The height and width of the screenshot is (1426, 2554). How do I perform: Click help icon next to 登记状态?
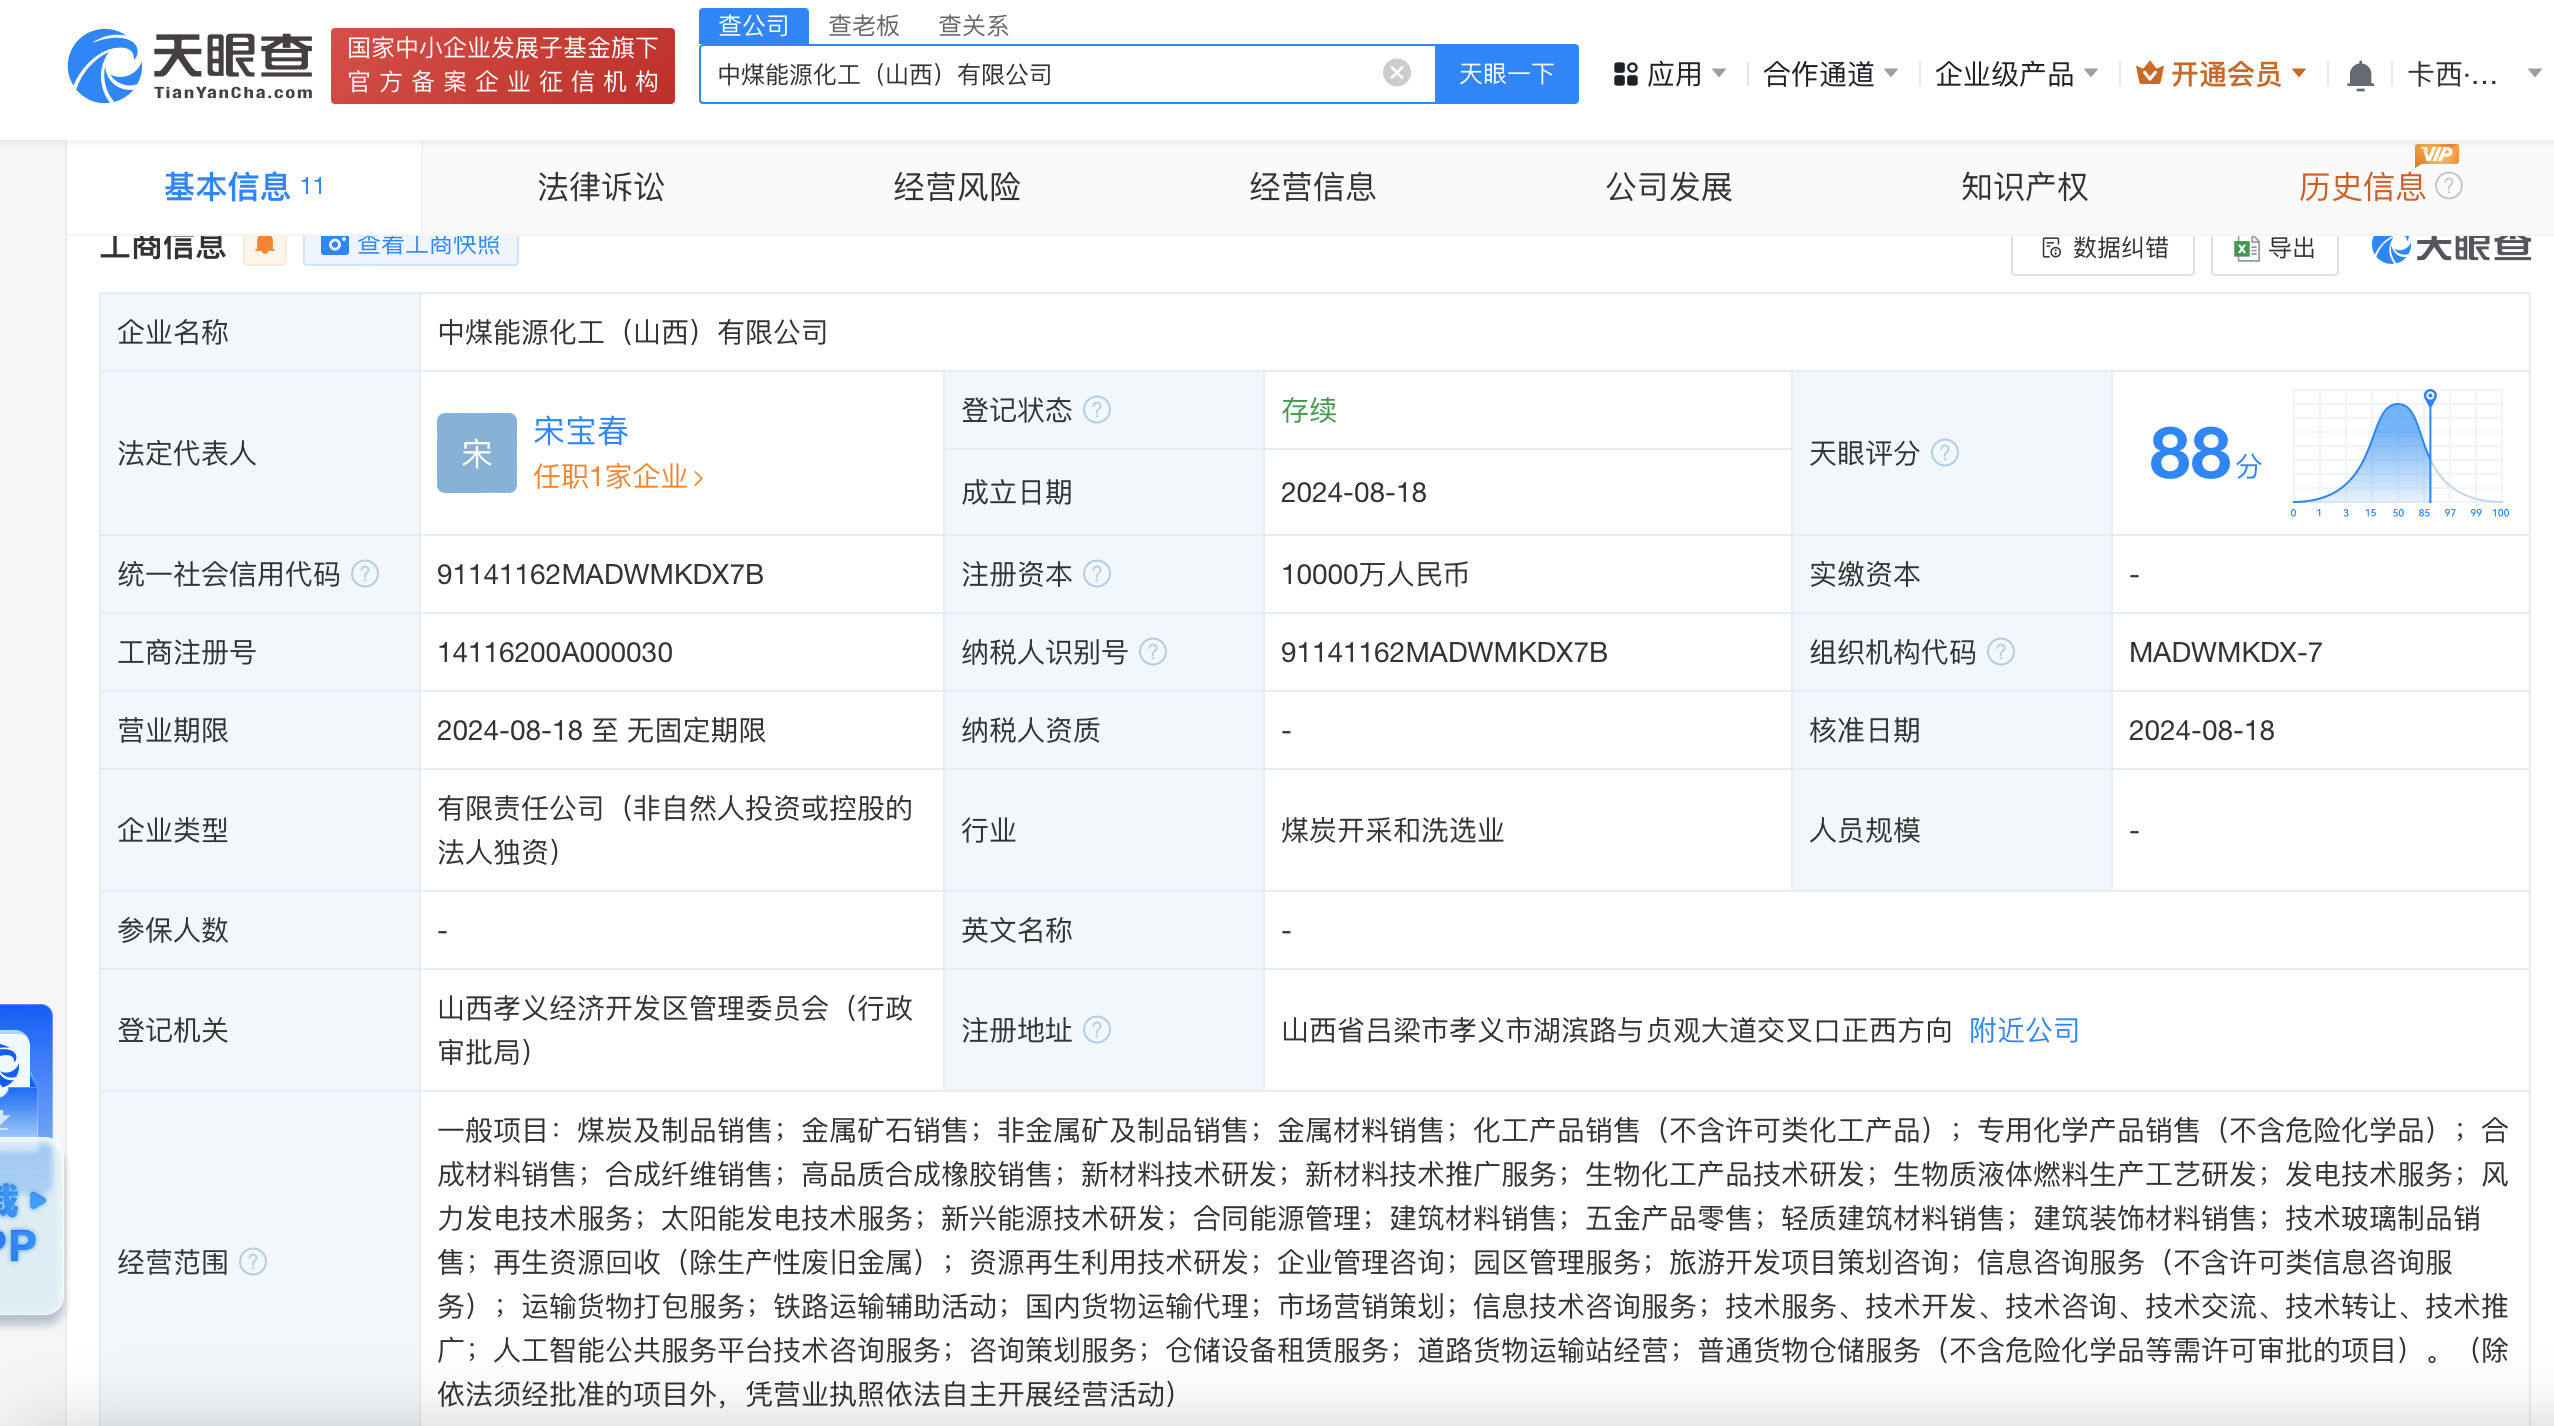coord(1097,410)
